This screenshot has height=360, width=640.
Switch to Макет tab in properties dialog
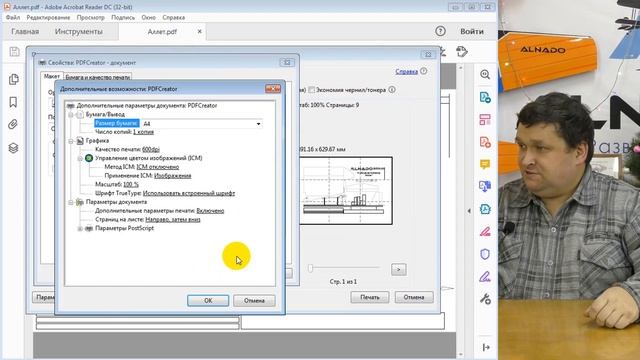coord(52,76)
